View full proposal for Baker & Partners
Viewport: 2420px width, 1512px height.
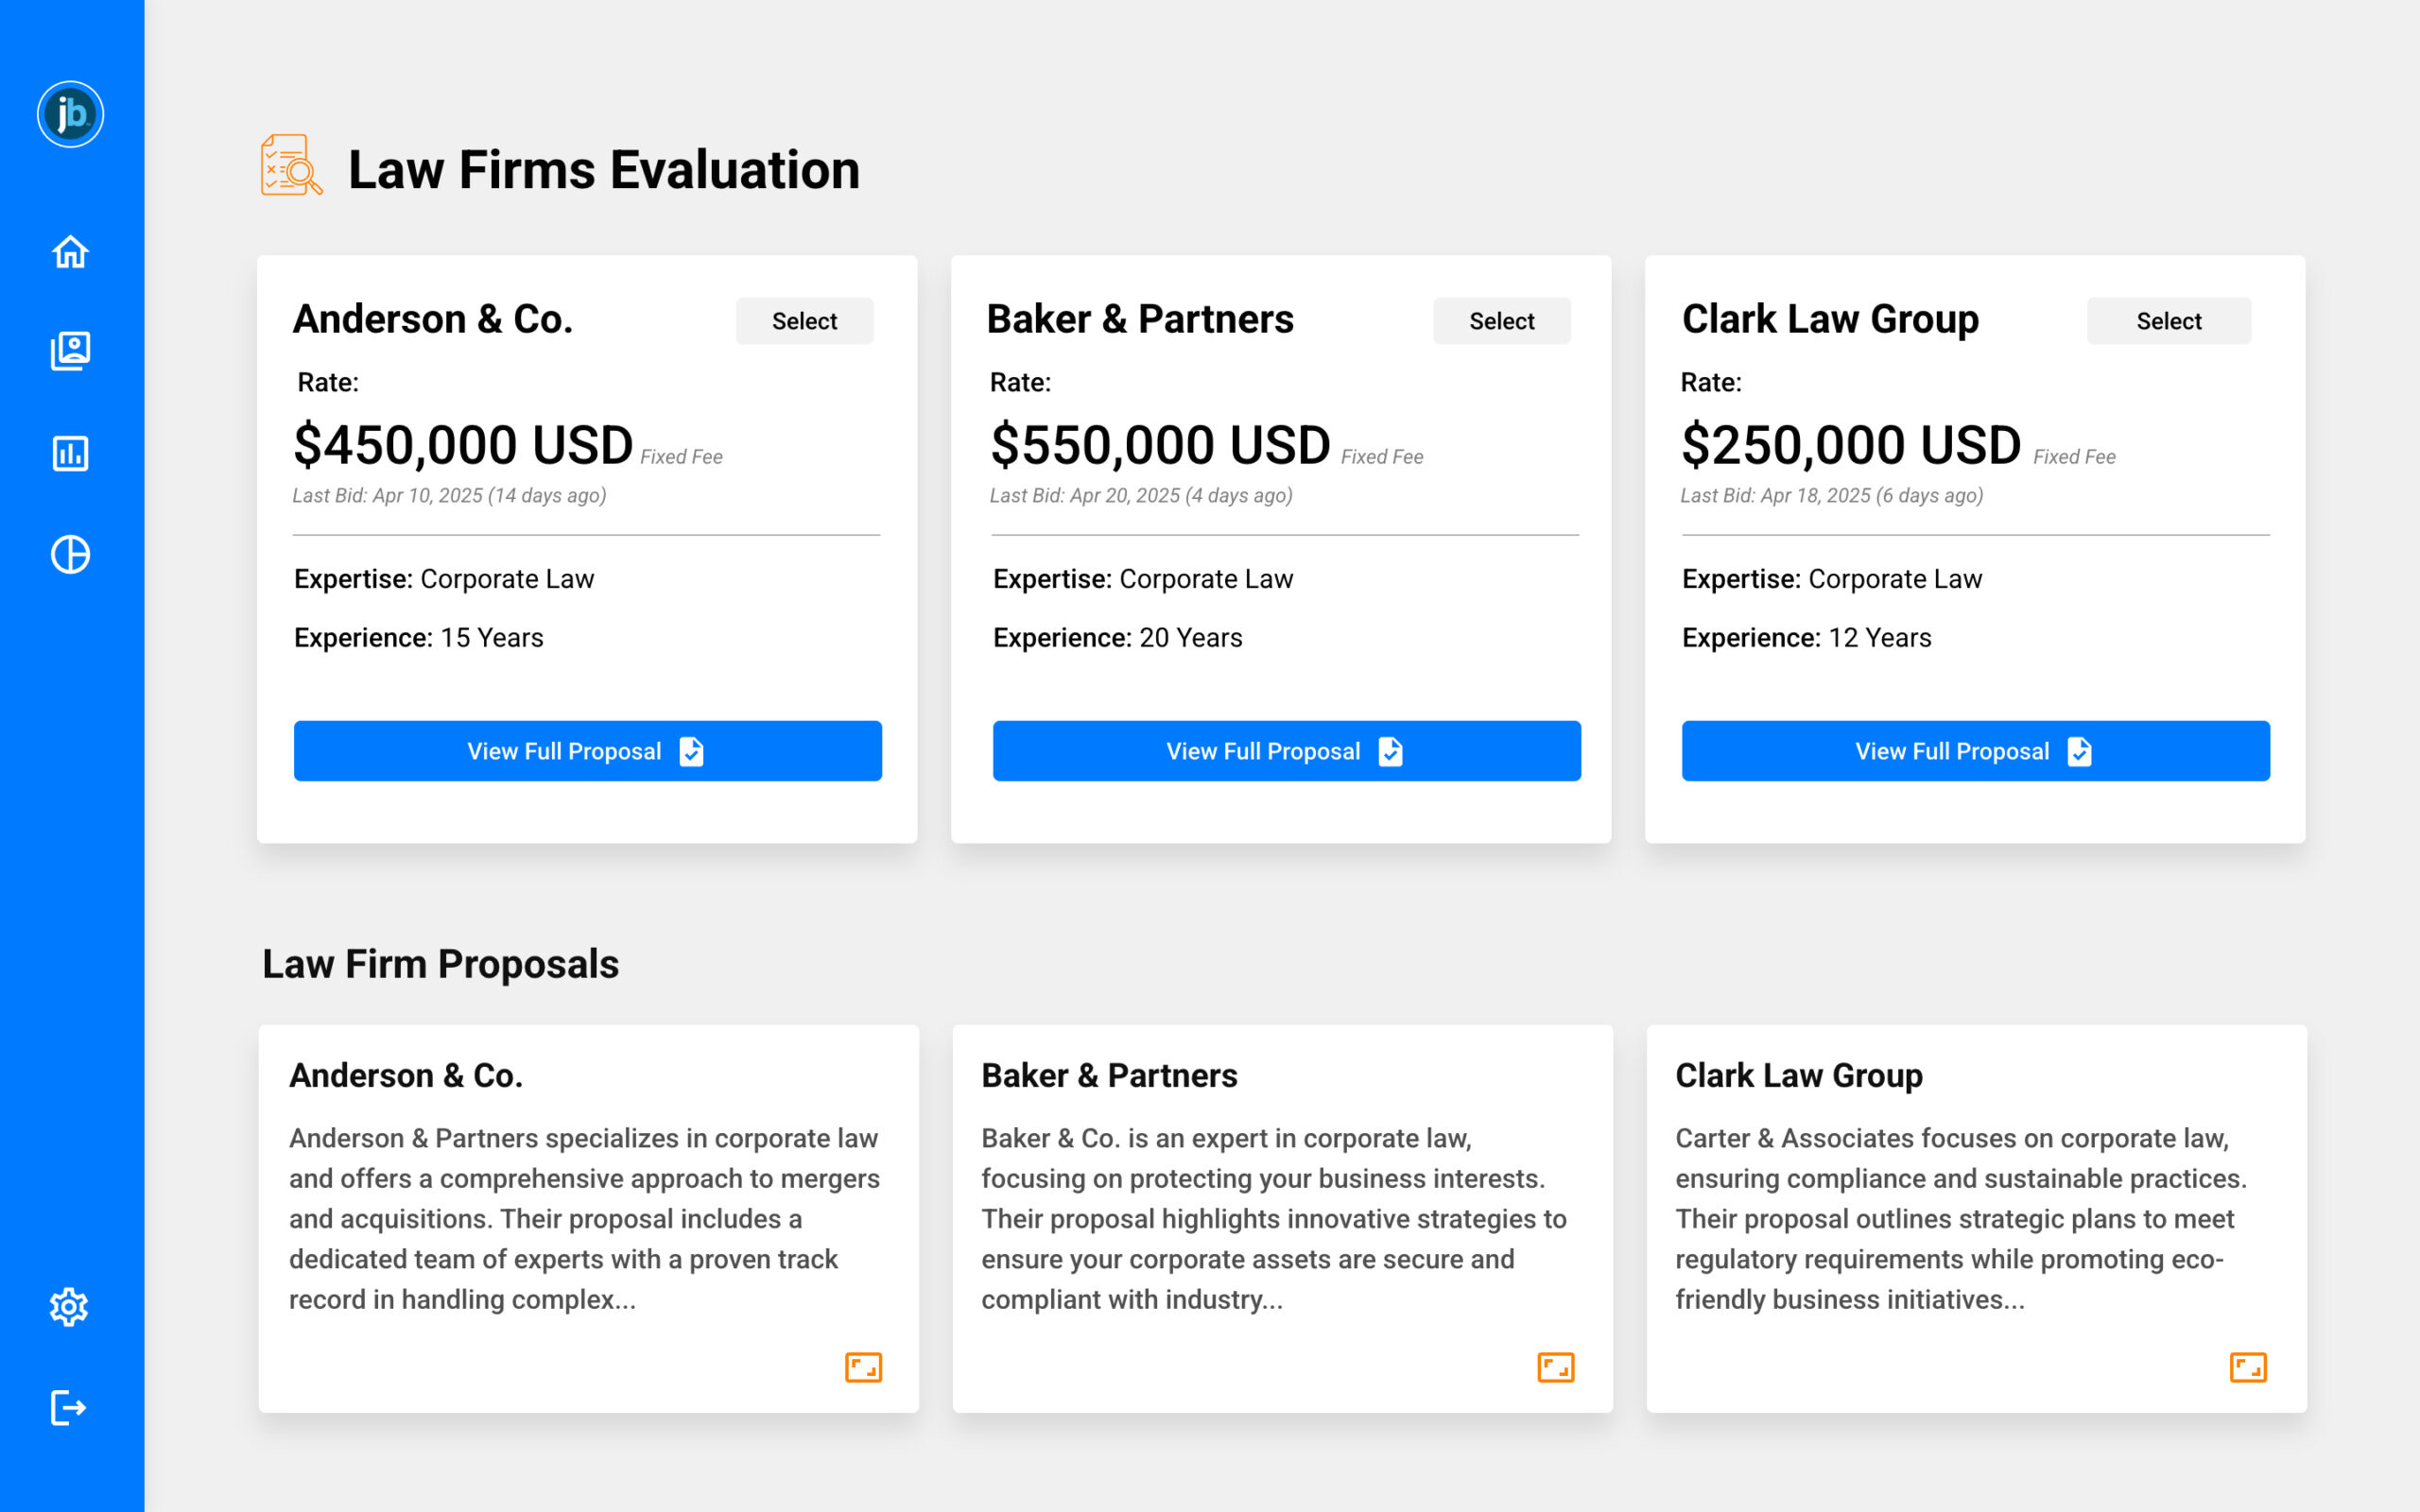[x=1286, y=751]
